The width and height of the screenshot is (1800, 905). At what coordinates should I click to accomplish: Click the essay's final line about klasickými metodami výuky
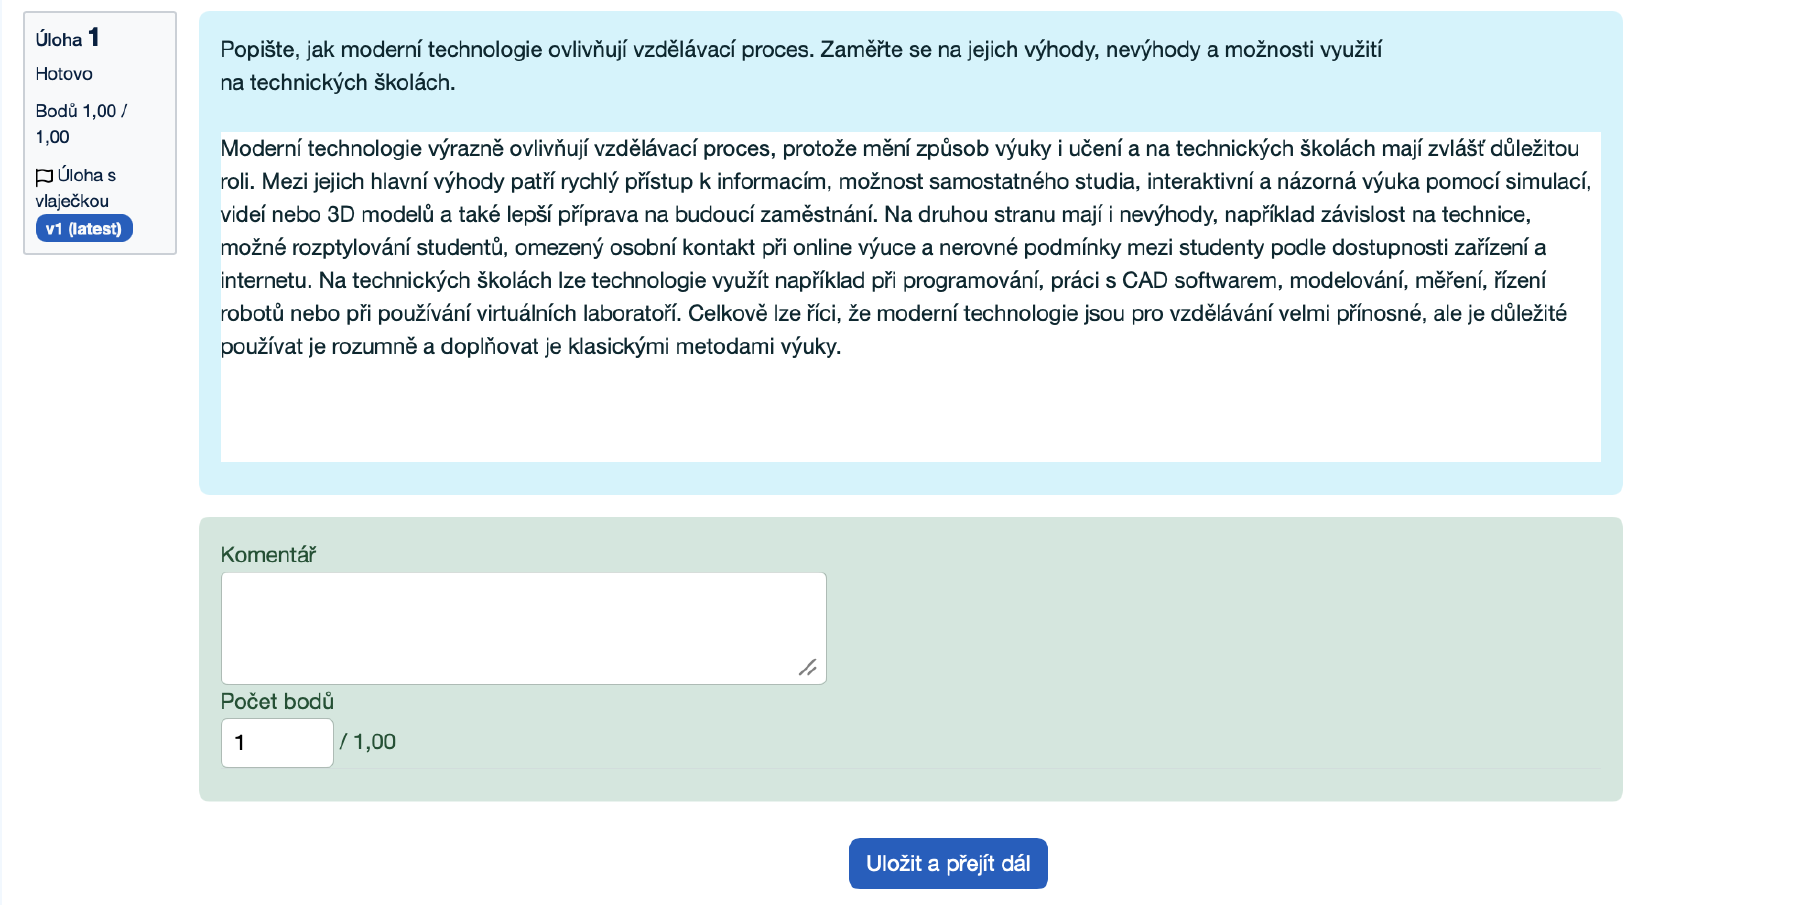click(x=531, y=347)
